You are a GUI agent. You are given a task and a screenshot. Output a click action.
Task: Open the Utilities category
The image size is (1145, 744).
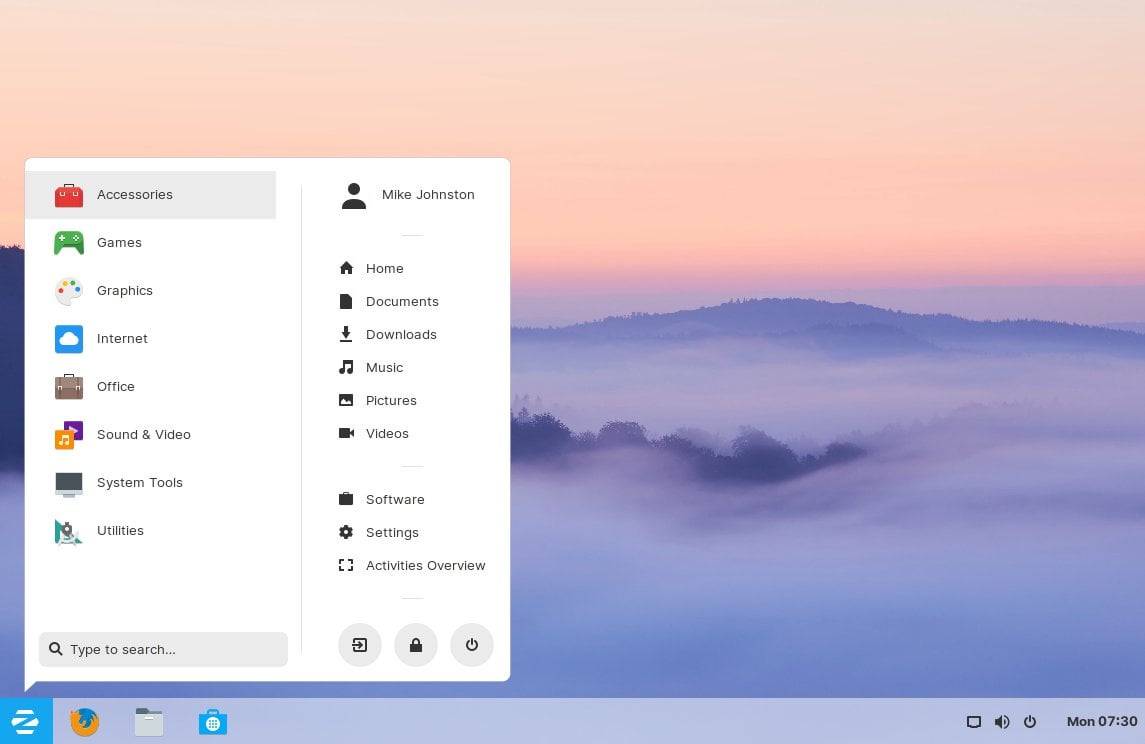pos(120,530)
